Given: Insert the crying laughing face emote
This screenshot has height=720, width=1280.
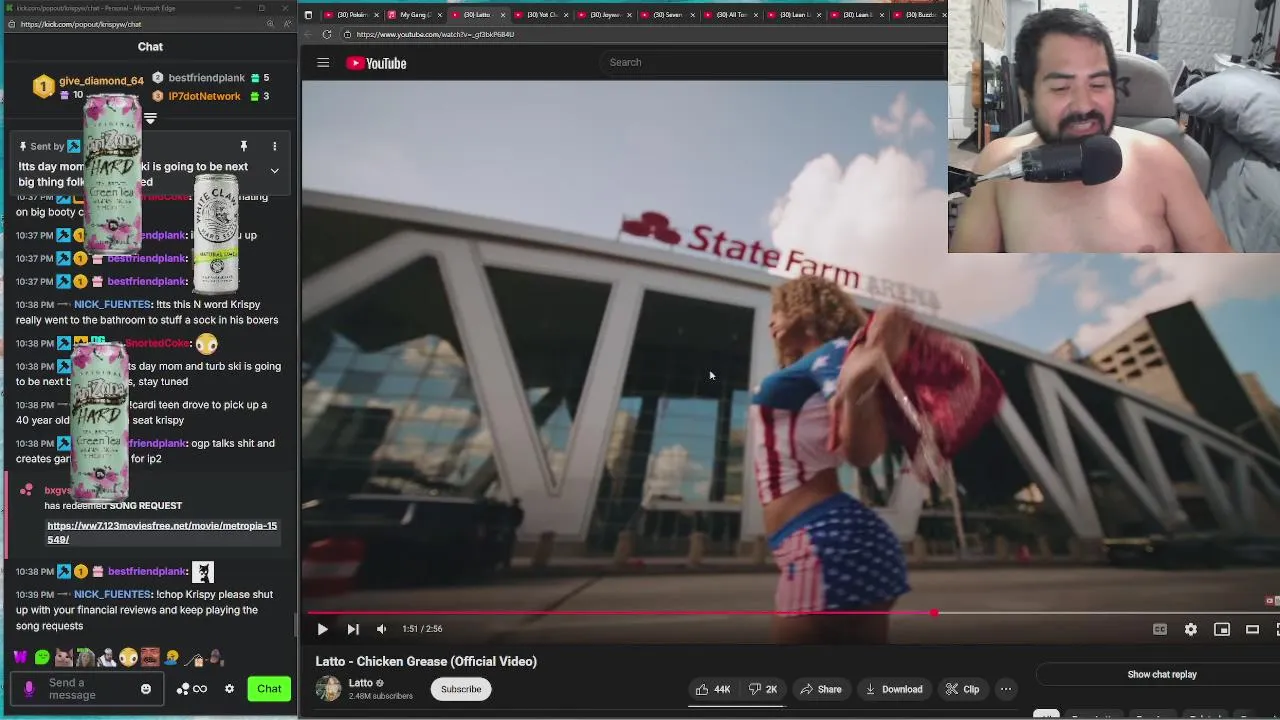Looking at the screenshot, I should (172, 658).
